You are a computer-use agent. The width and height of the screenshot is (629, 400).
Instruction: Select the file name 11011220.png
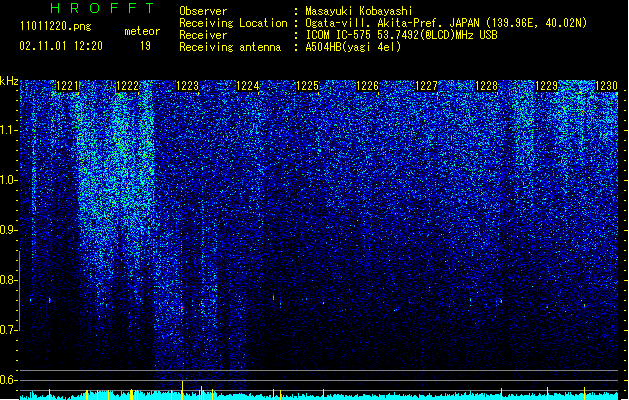pos(56,27)
